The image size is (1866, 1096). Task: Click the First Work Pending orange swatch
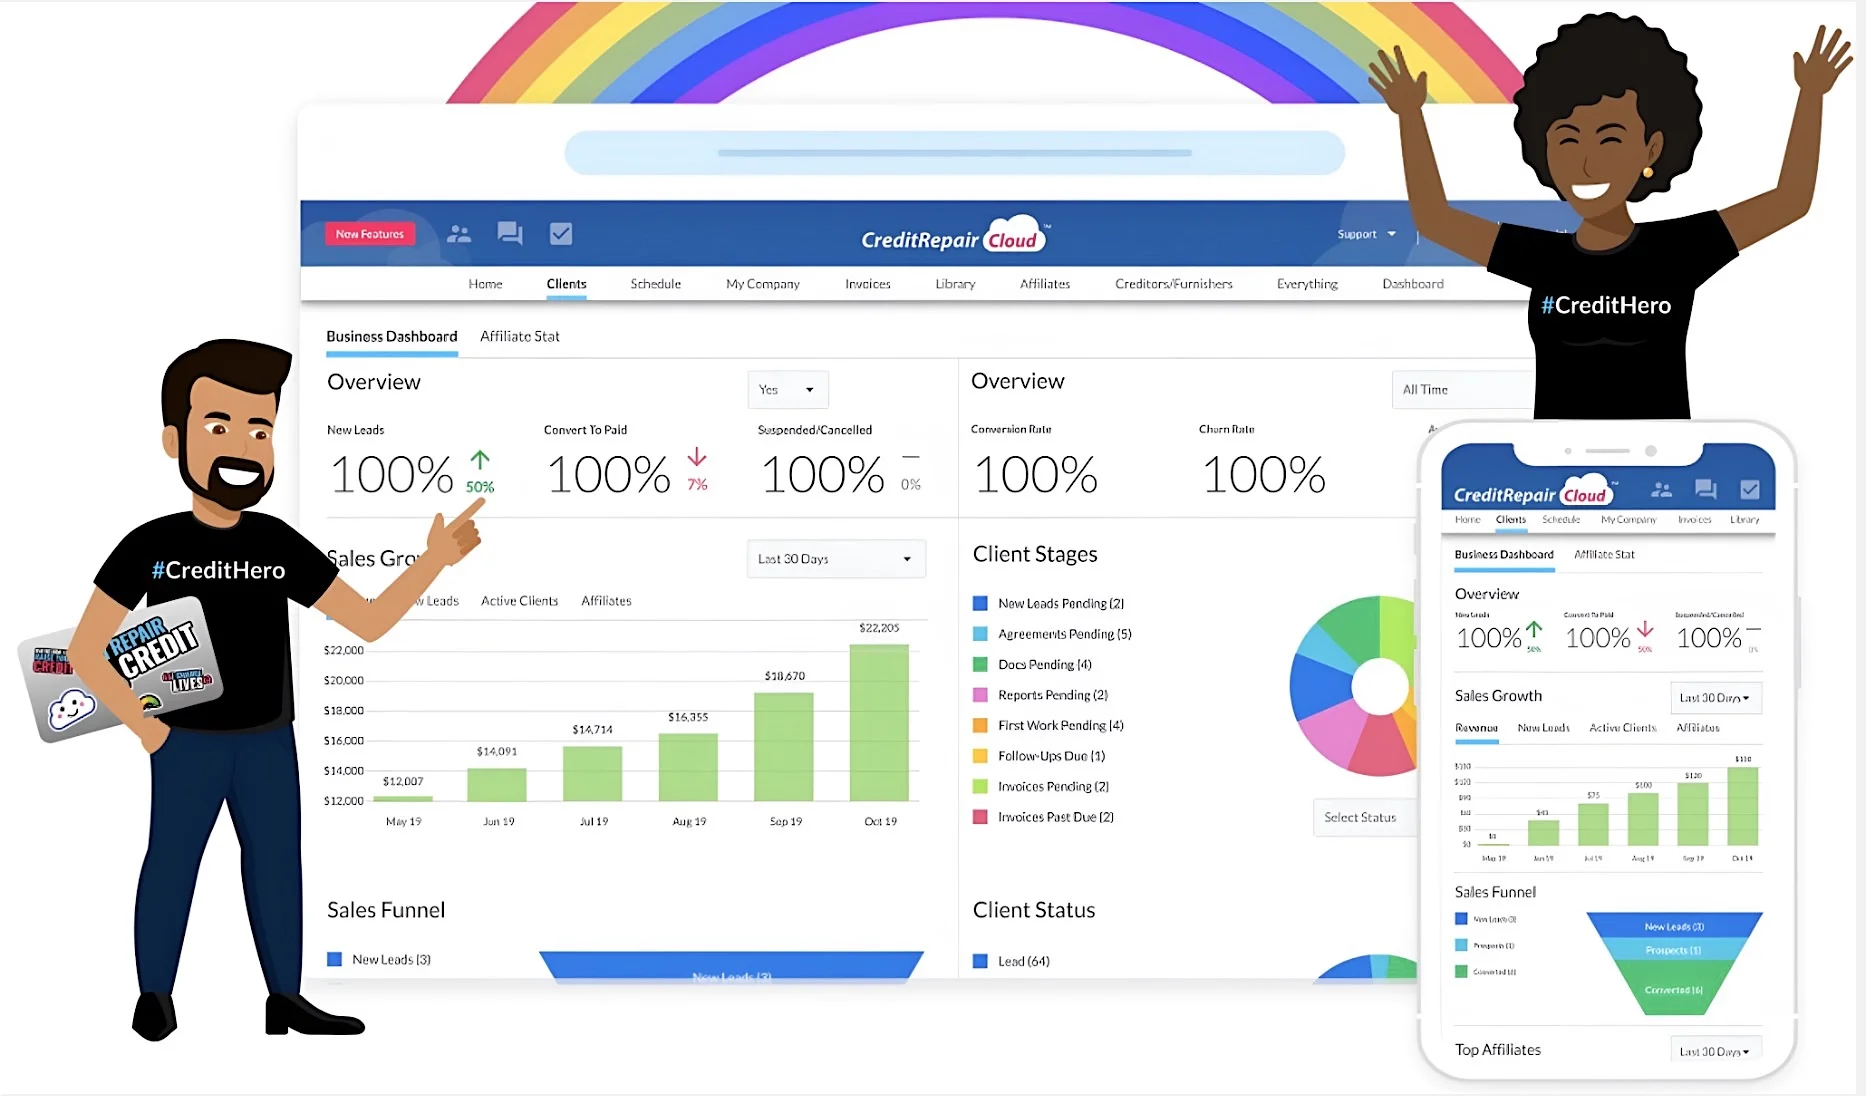tap(980, 725)
